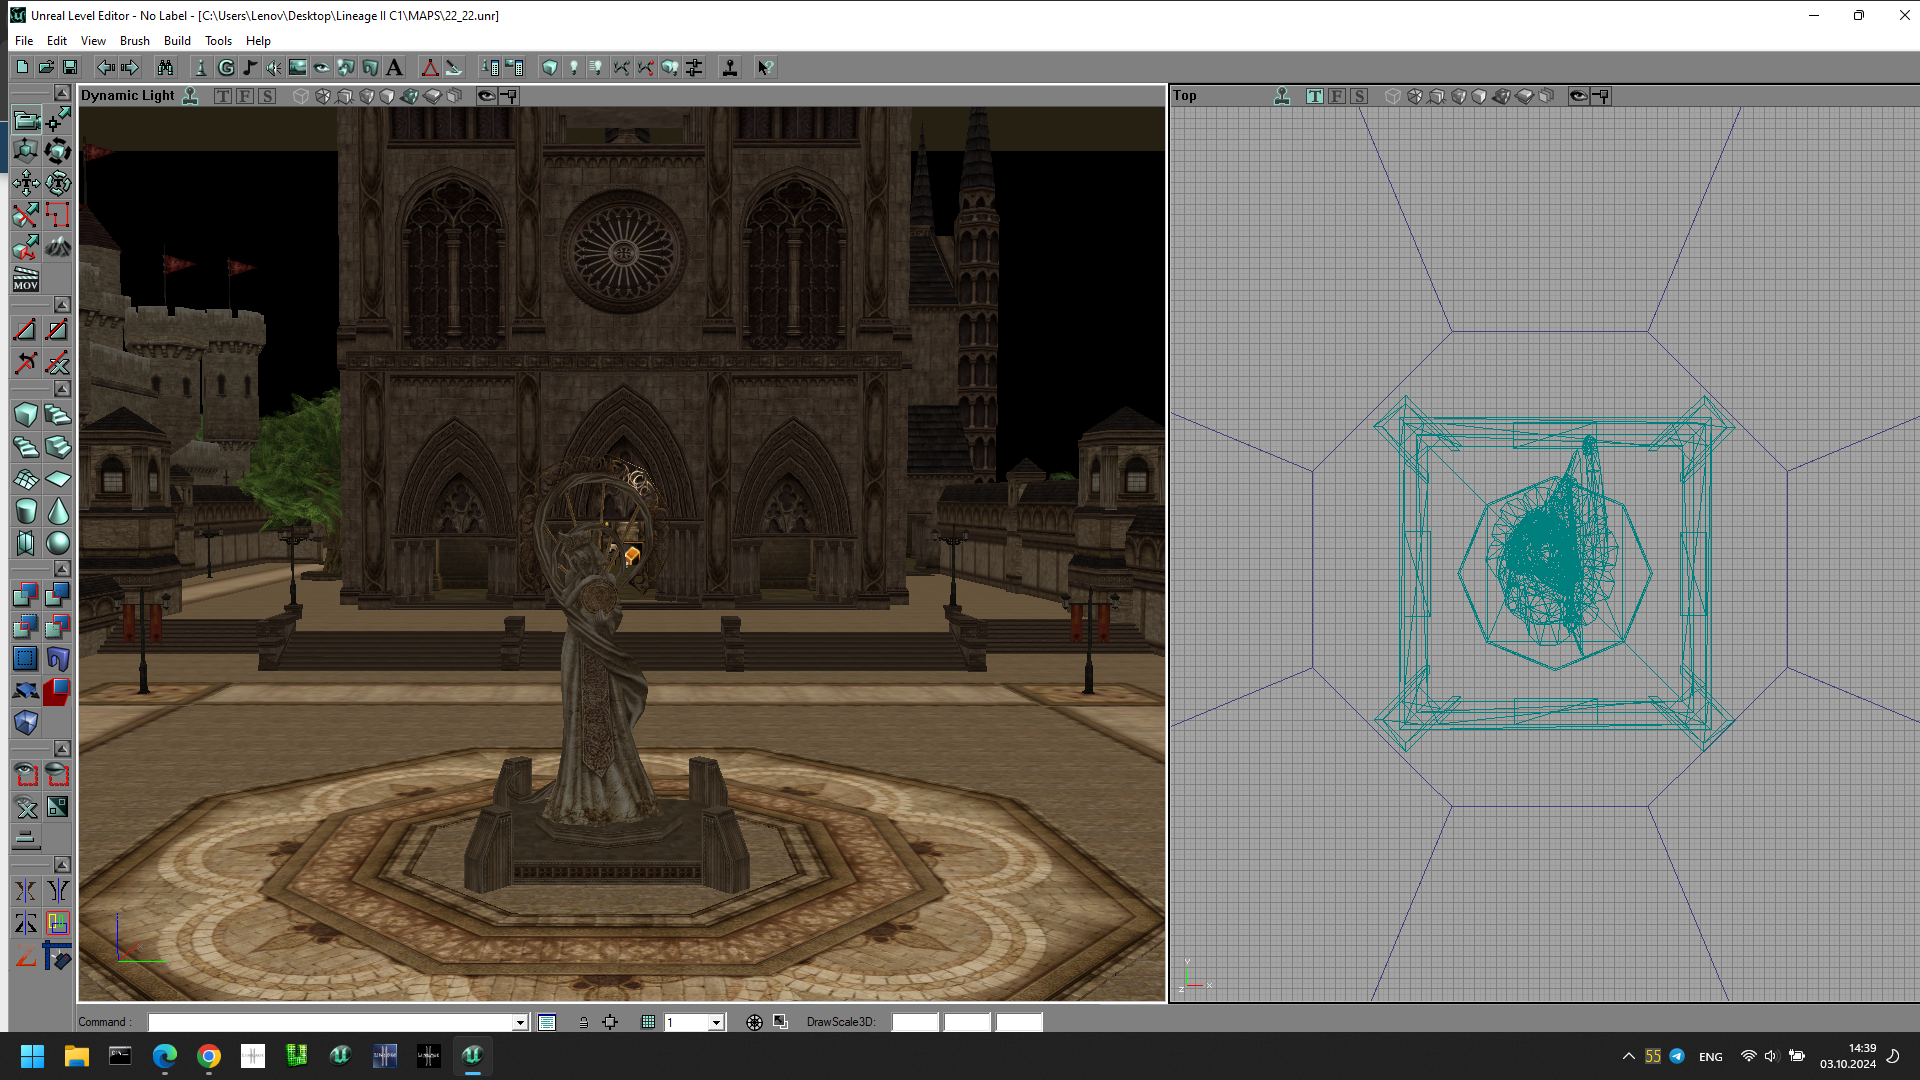The image size is (1920, 1080).
Task: Open the grid size dropdown showing 1
Action: 716,1022
